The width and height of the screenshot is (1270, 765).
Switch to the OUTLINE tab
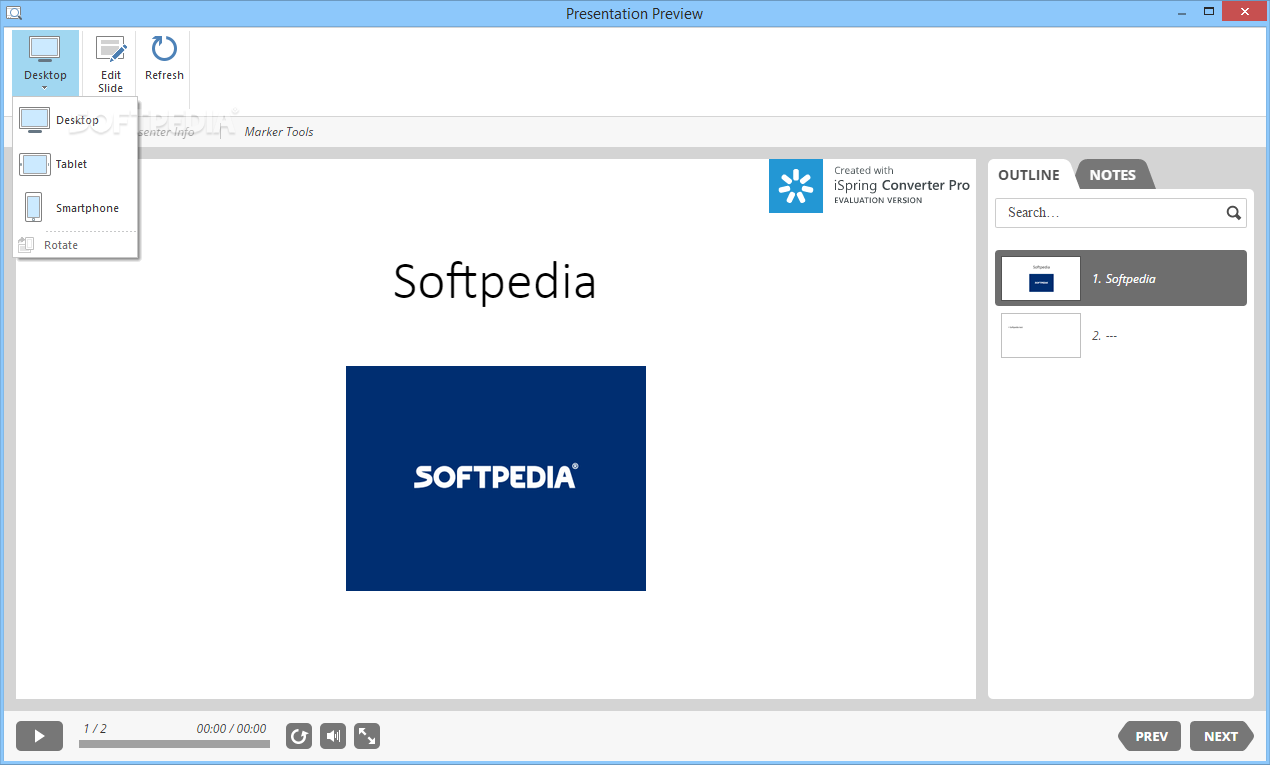coord(1029,175)
